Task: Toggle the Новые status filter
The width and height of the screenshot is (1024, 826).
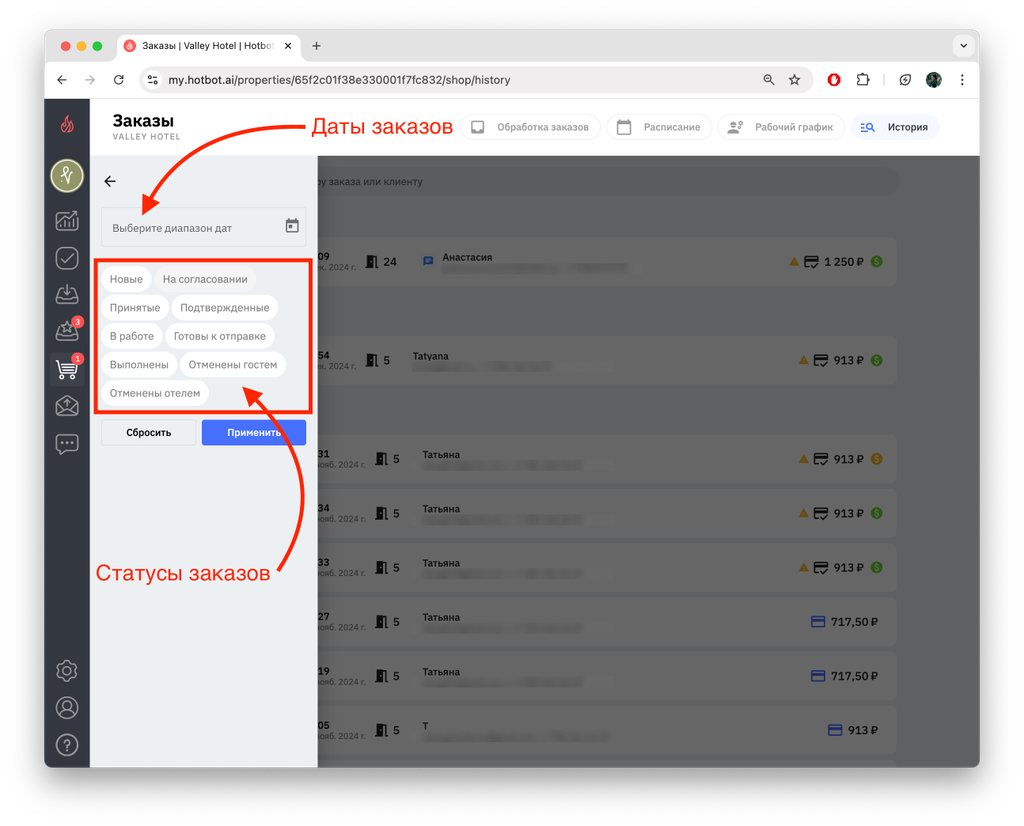Action: click(126, 279)
